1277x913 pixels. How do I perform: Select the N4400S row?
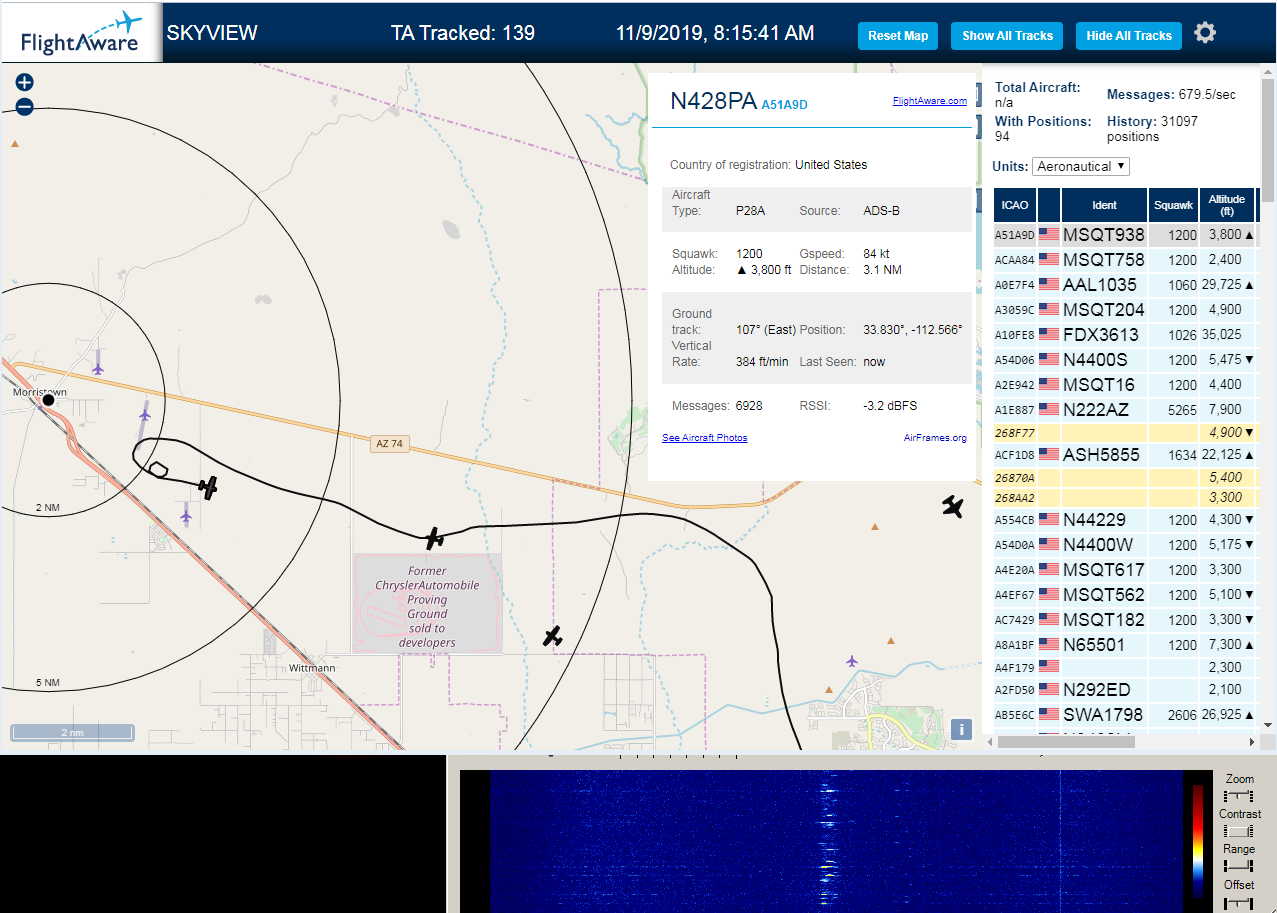1125,360
